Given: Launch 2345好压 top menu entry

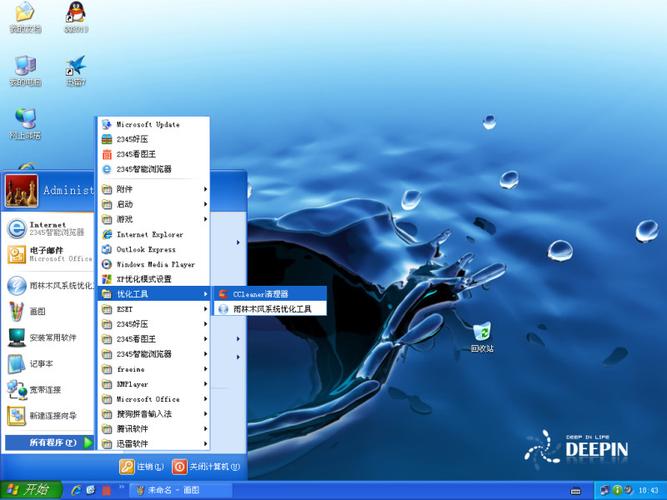Looking at the screenshot, I should point(154,139).
